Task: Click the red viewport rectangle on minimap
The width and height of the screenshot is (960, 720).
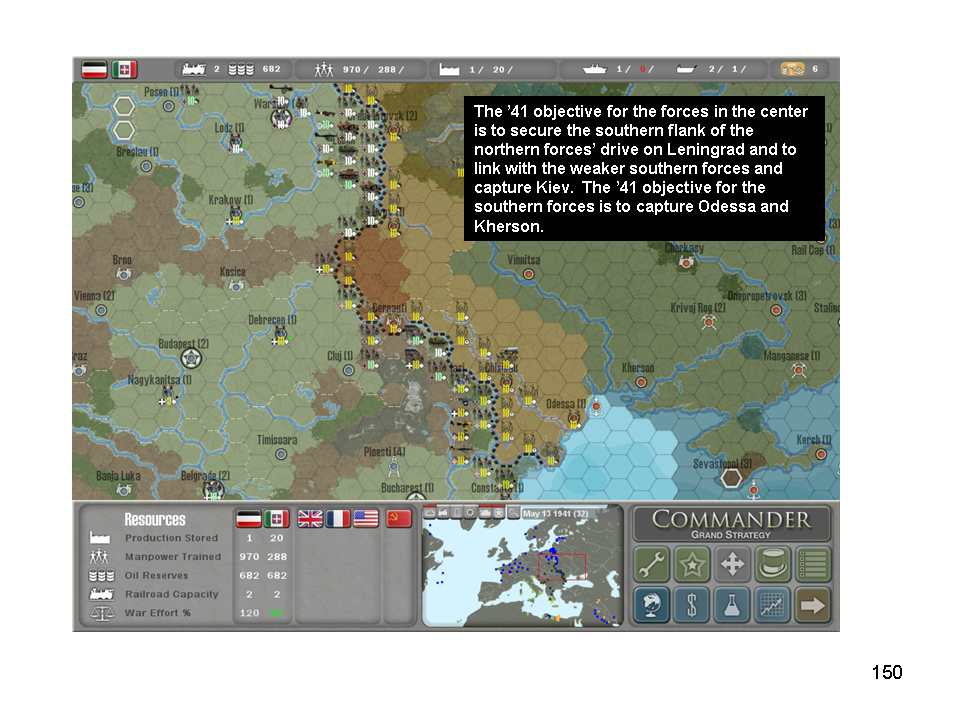Action: [x=561, y=564]
